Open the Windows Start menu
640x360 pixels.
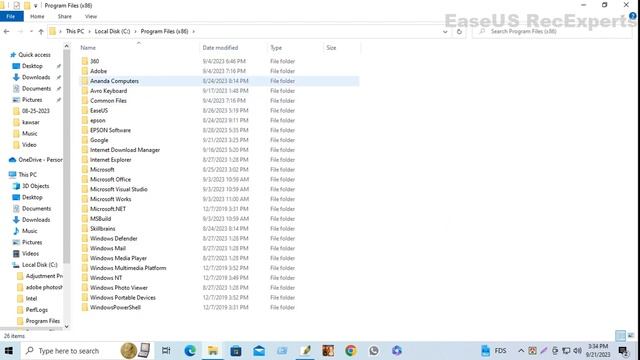9,351
